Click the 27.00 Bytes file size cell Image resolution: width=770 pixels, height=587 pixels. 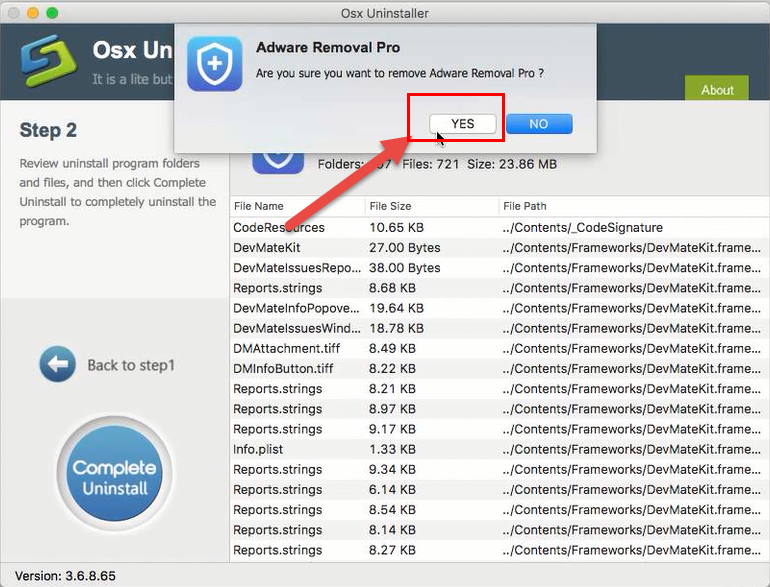coord(405,248)
